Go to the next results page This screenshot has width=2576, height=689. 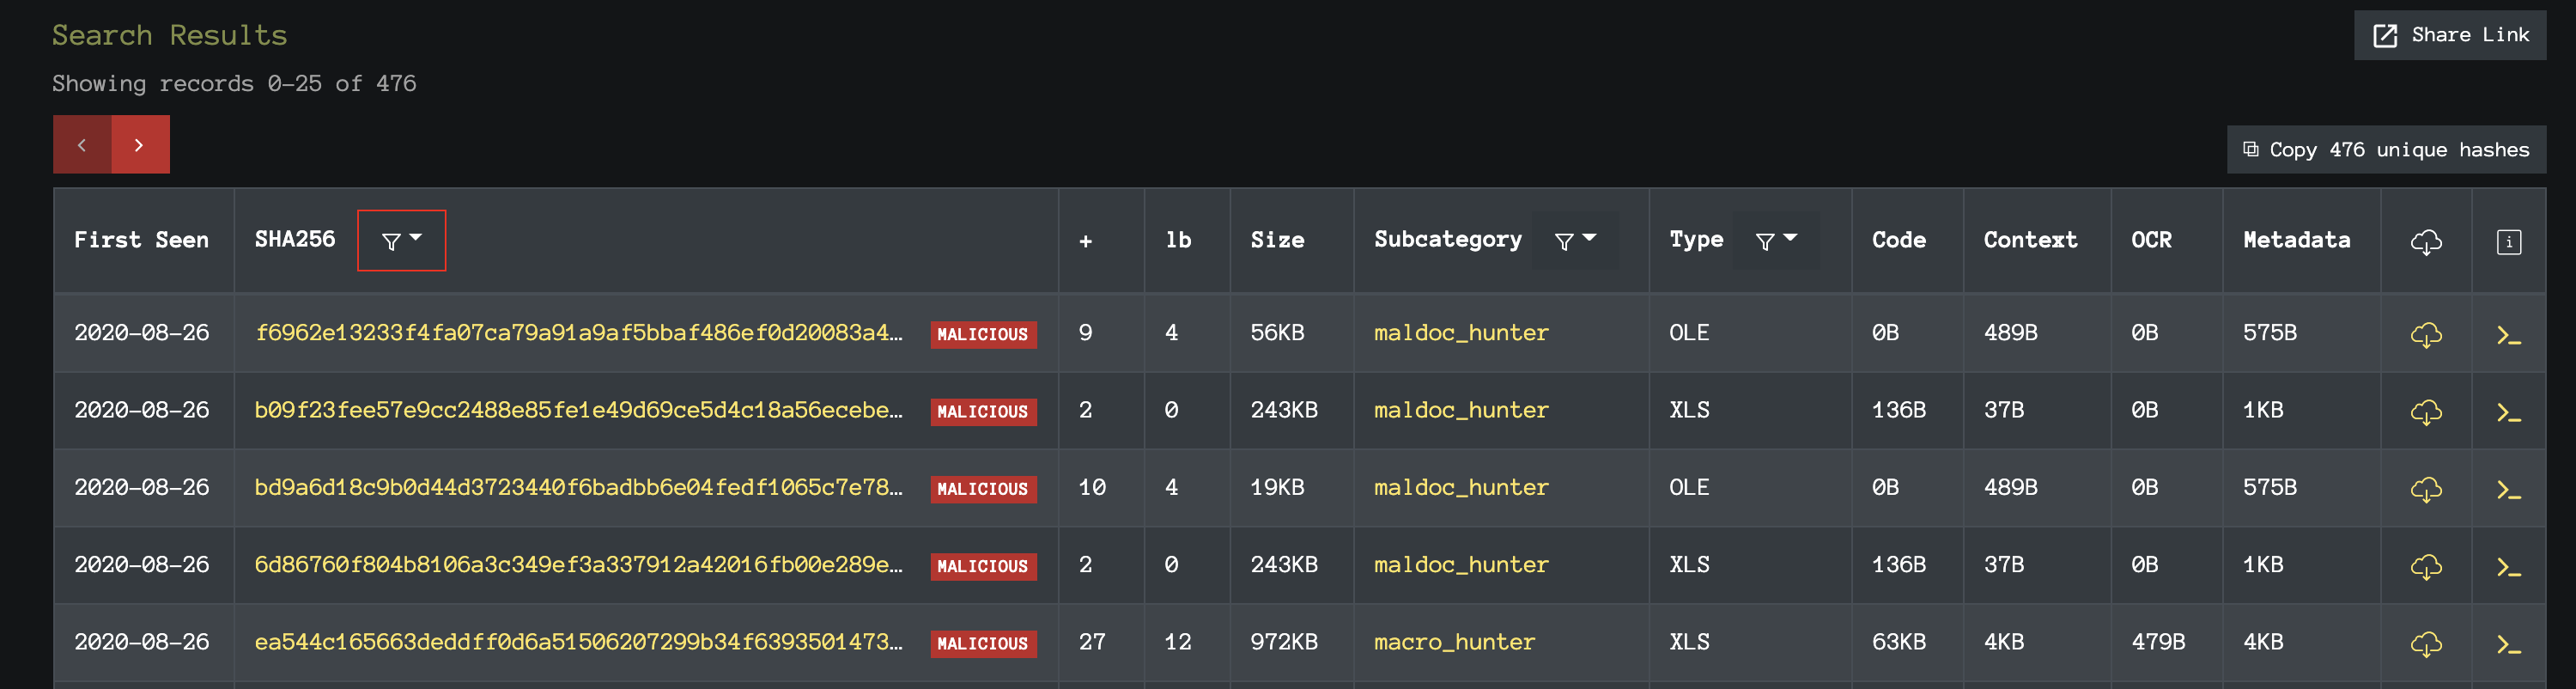tap(140, 145)
